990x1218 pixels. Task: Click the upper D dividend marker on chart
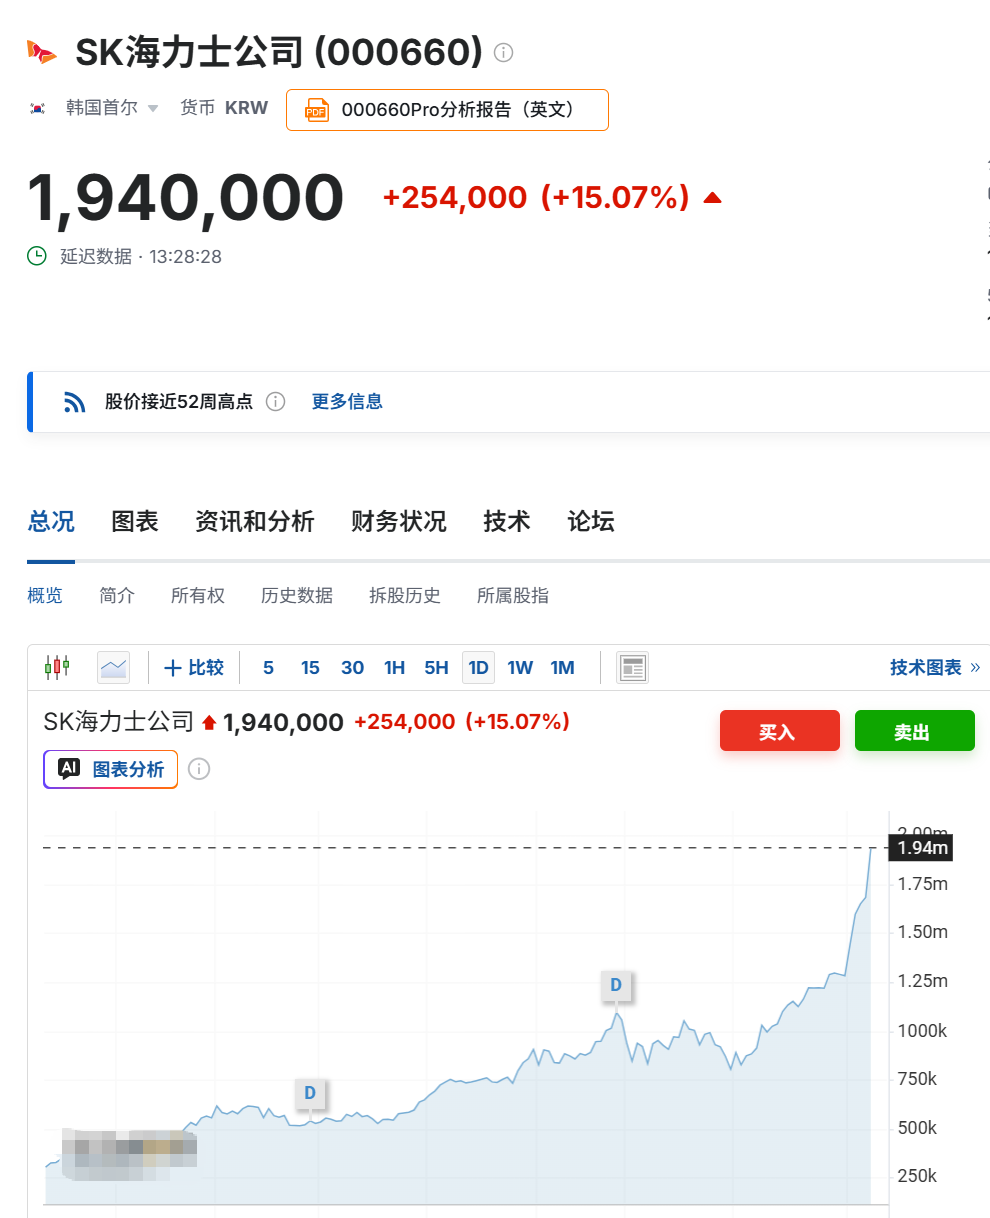click(x=616, y=985)
